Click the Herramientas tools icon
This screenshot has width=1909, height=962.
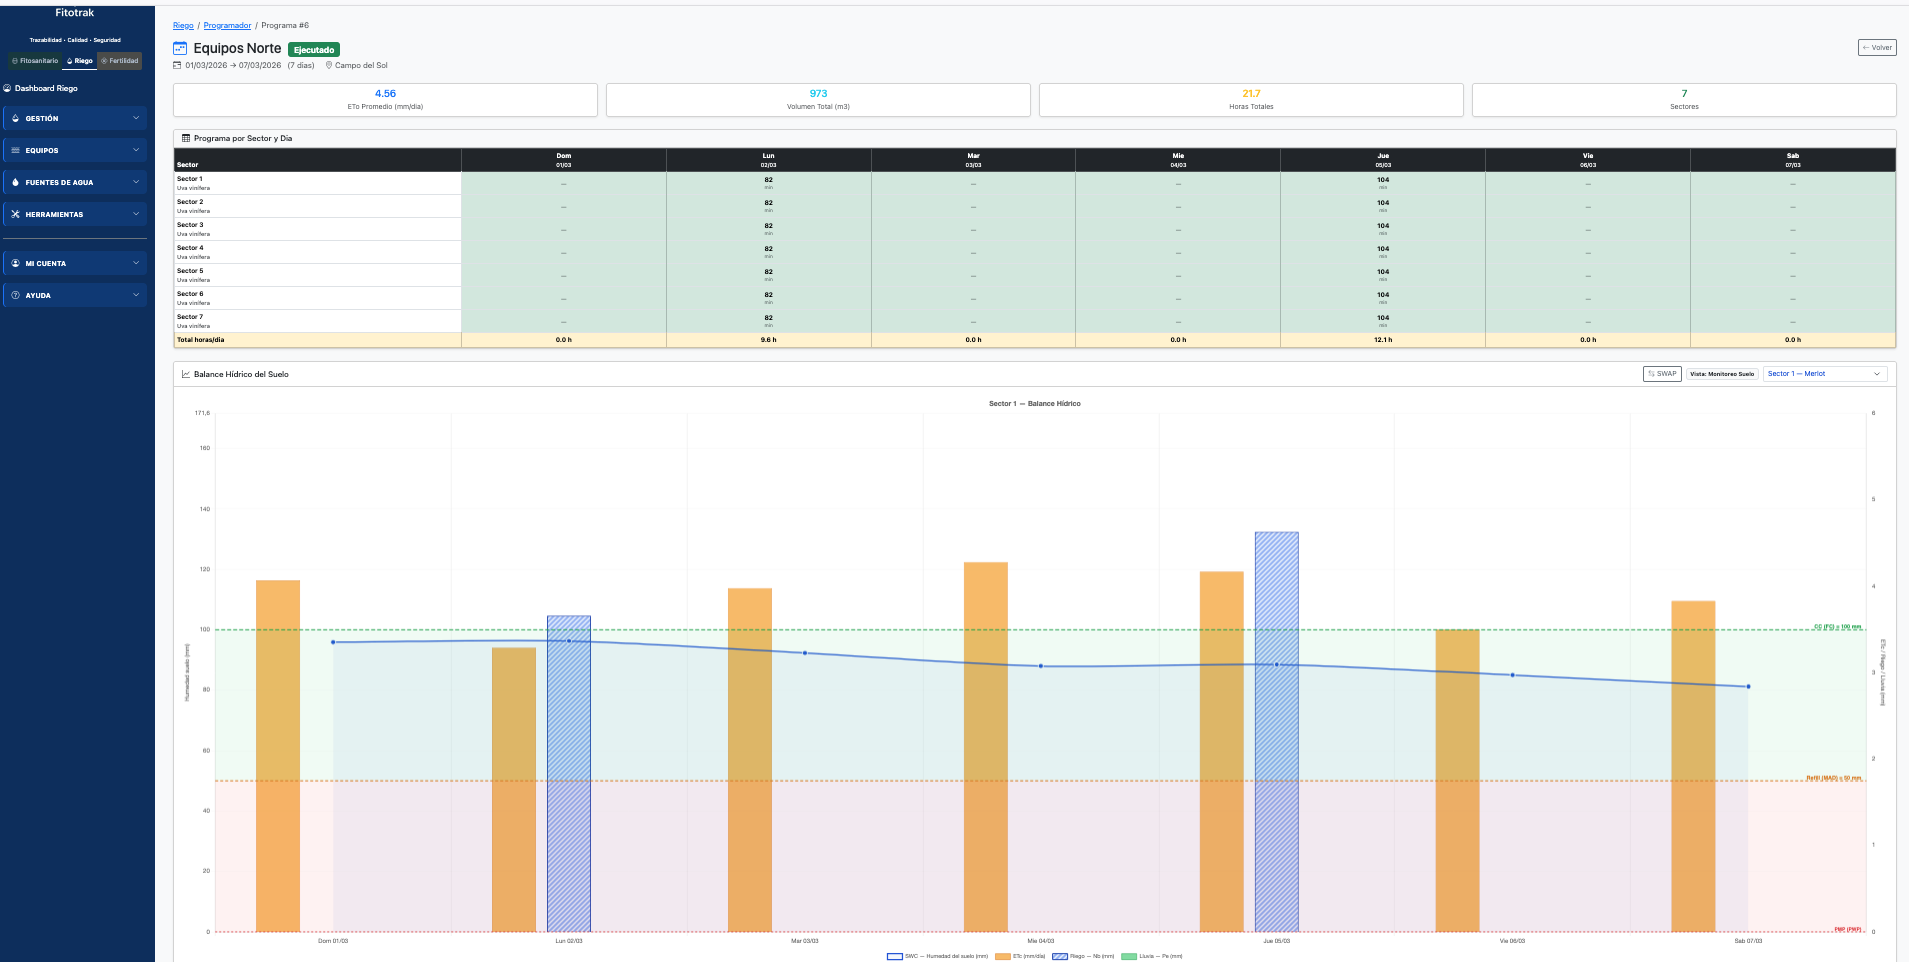(15, 214)
